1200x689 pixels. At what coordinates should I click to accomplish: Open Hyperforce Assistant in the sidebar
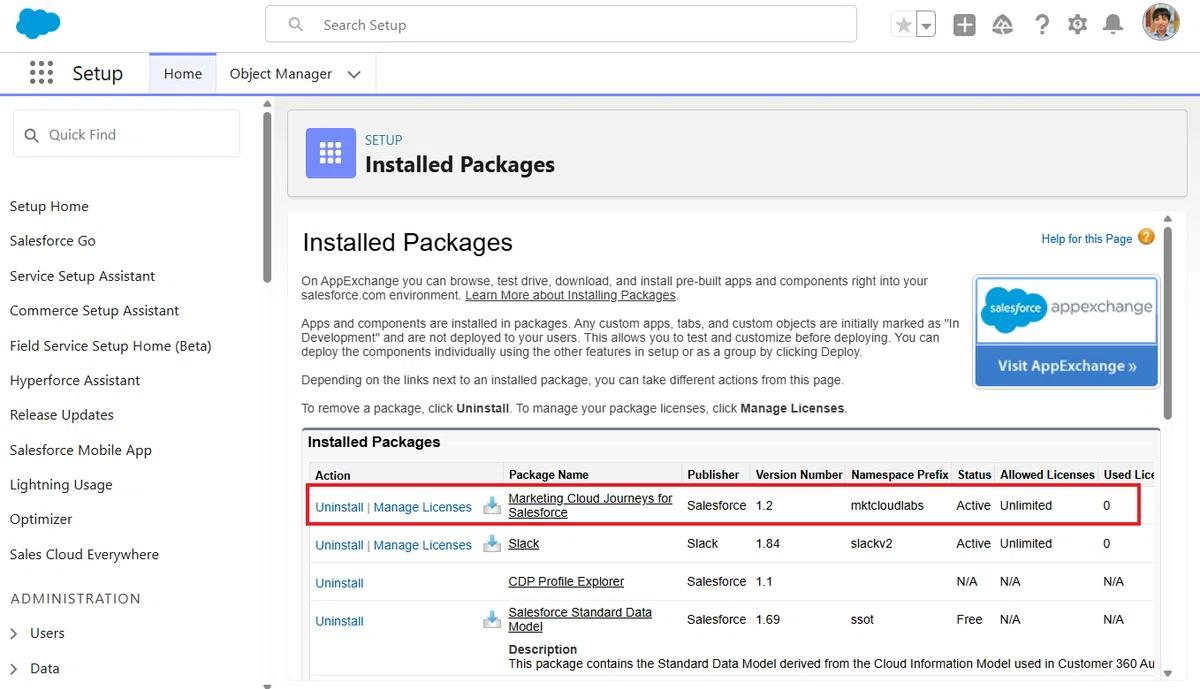(75, 380)
